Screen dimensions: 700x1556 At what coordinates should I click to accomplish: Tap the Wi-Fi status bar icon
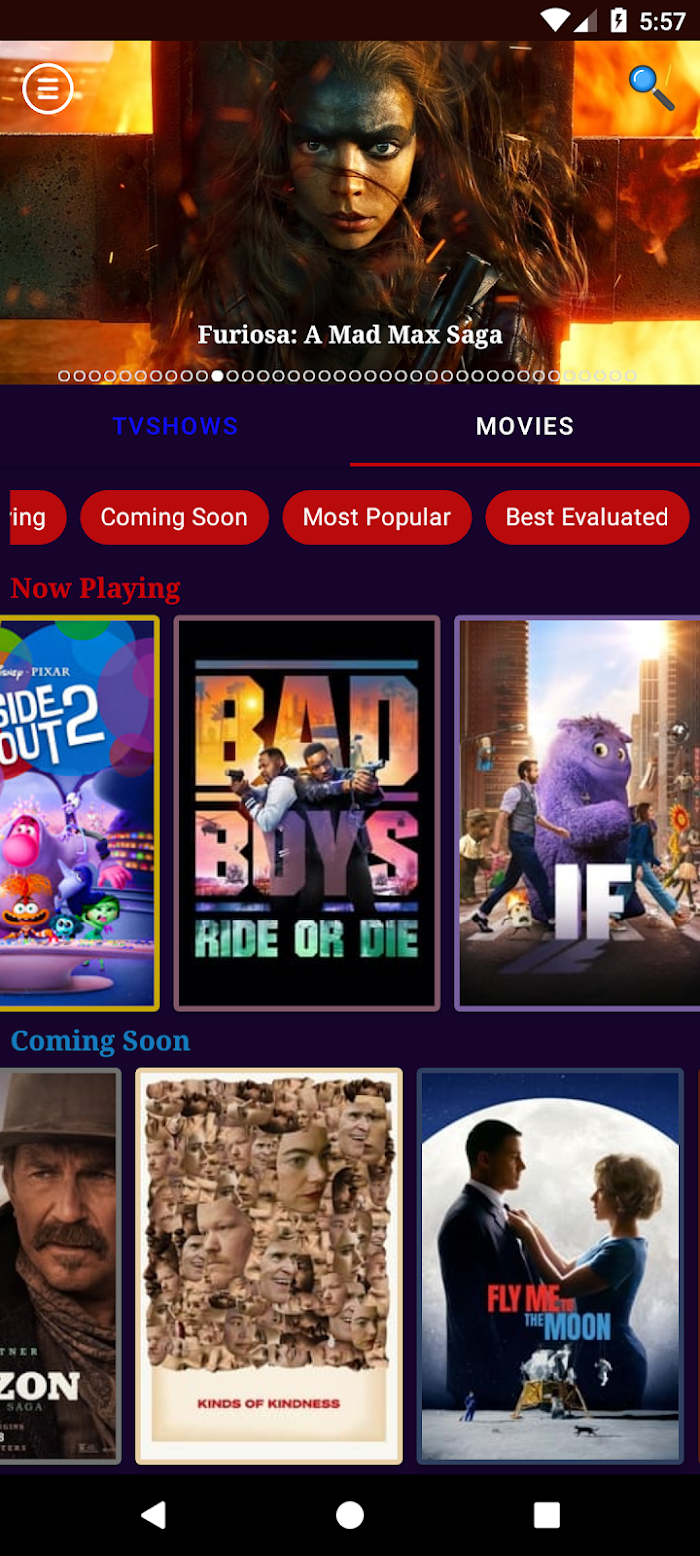tap(554, 20)
